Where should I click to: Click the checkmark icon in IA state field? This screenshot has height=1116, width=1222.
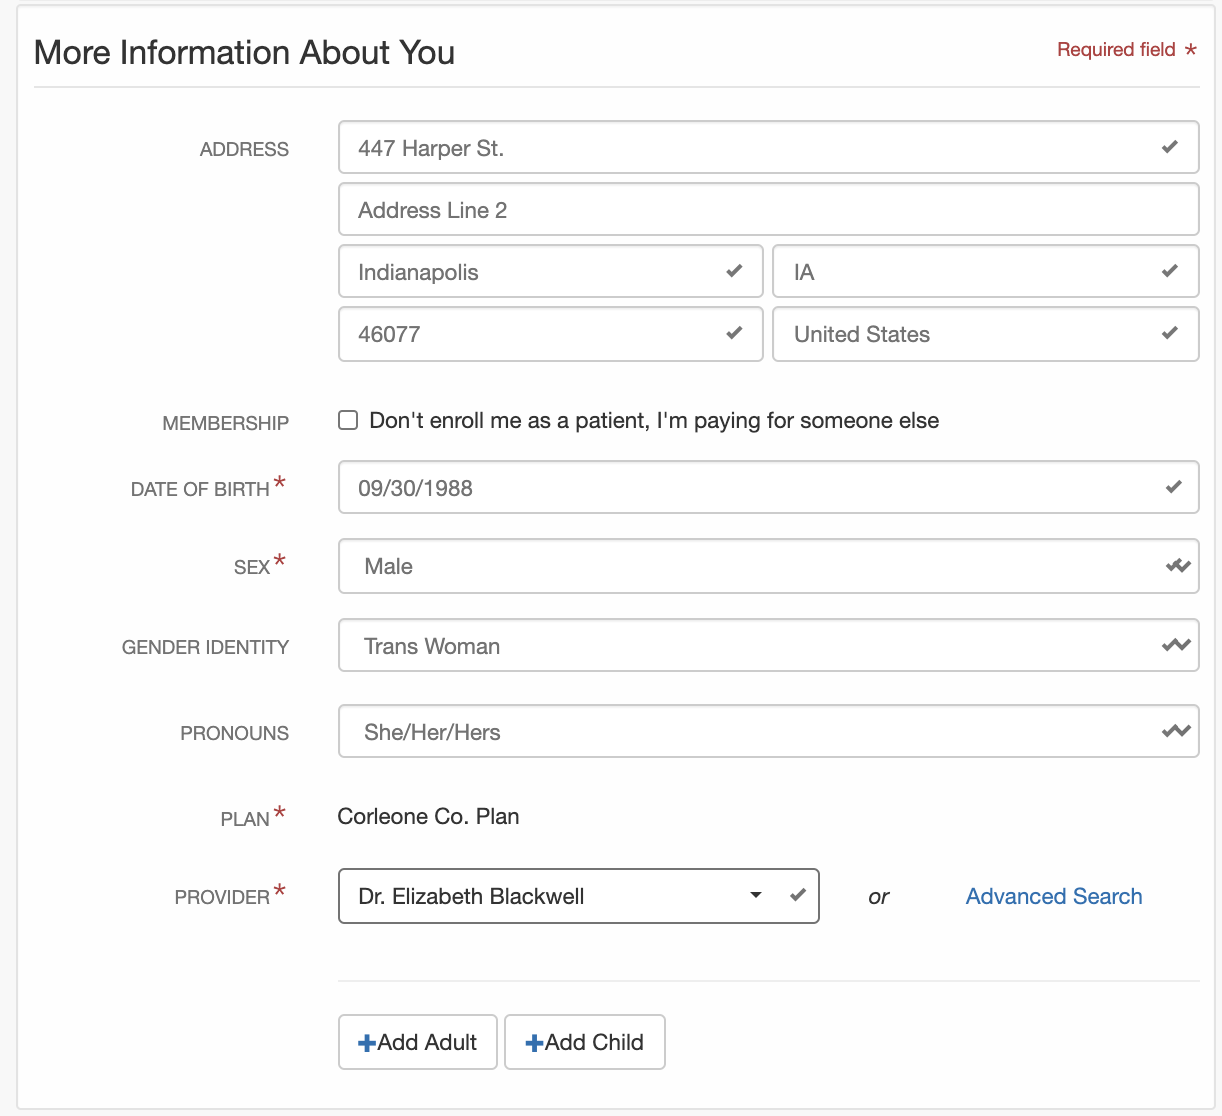pyautogui.click(x=1169, y=271)
